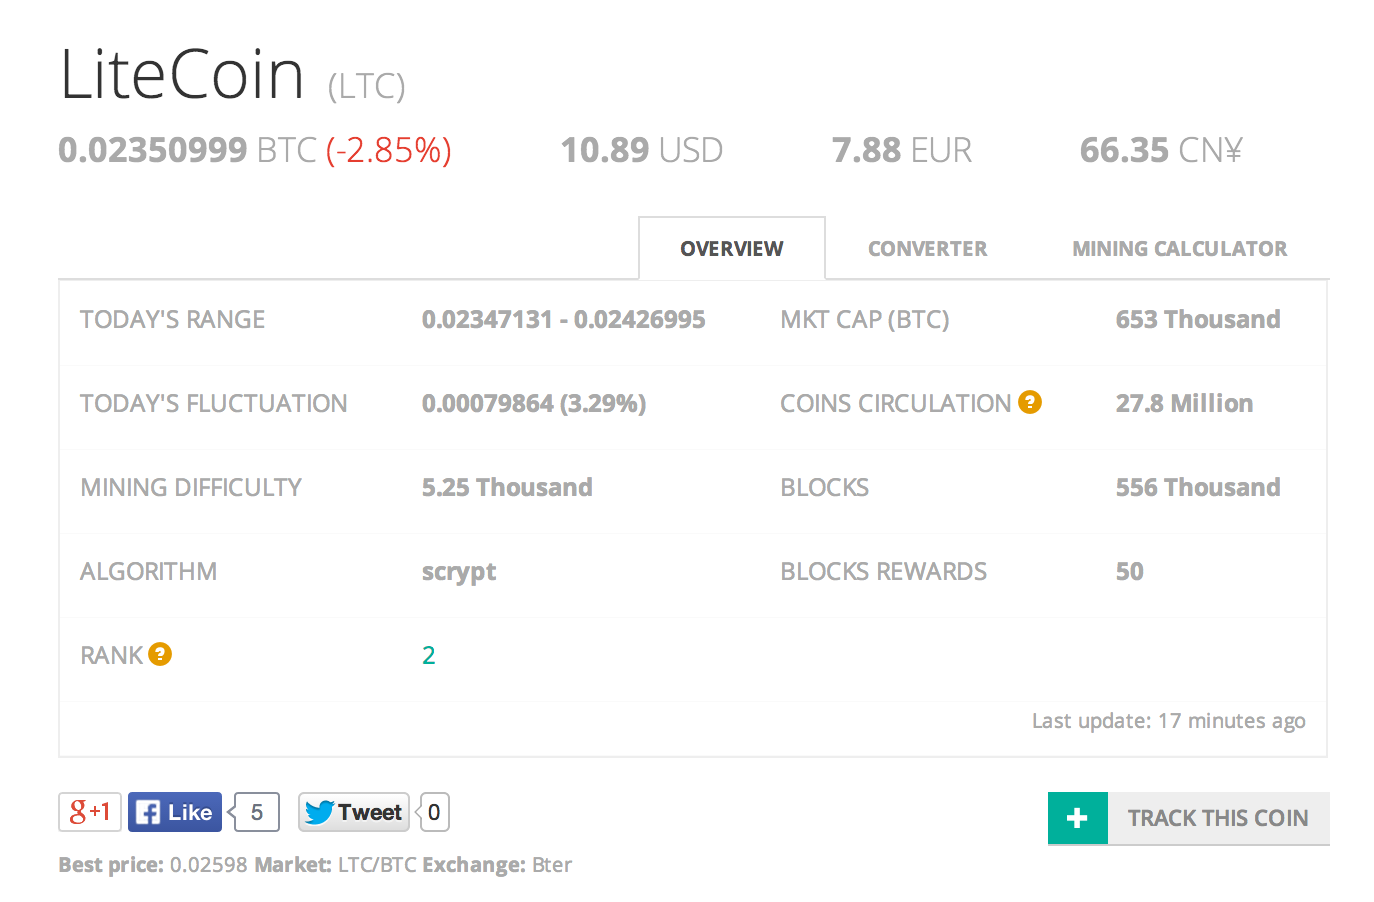Open the Mining Calculator tab
The height and width of the screenshot is (902, 1374).
click(1179, 249)
